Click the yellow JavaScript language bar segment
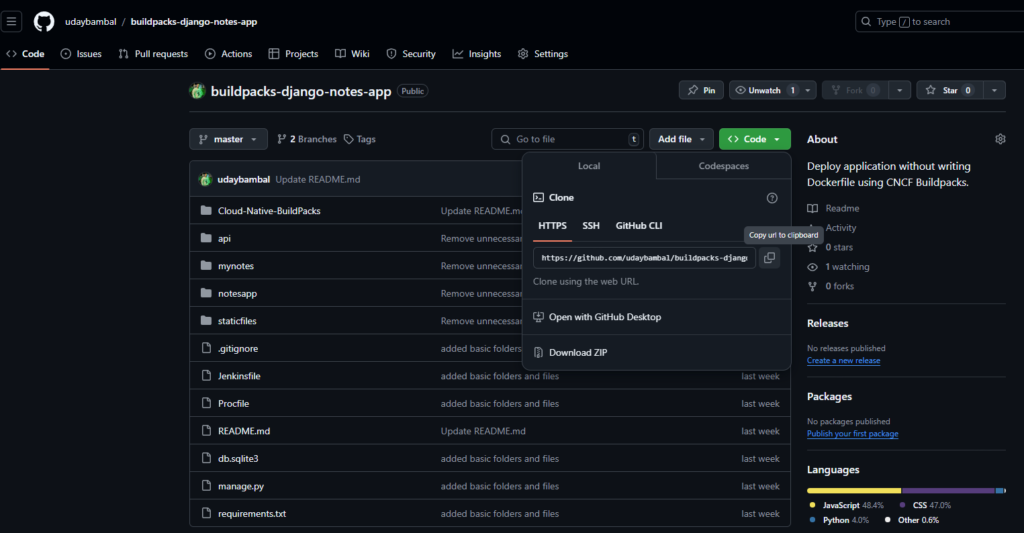 854,491
